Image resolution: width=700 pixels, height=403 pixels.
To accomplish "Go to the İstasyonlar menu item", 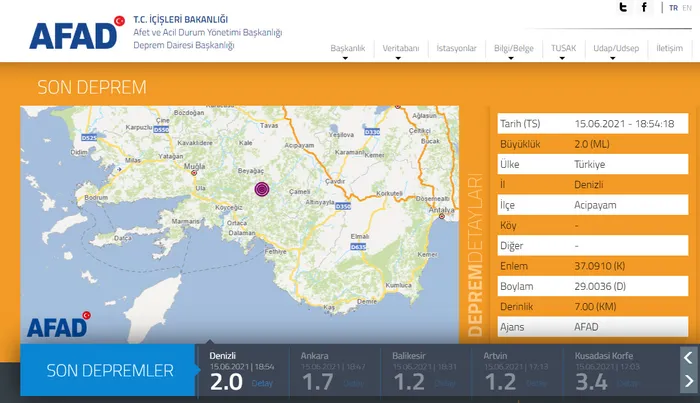I will coord(456,48).
